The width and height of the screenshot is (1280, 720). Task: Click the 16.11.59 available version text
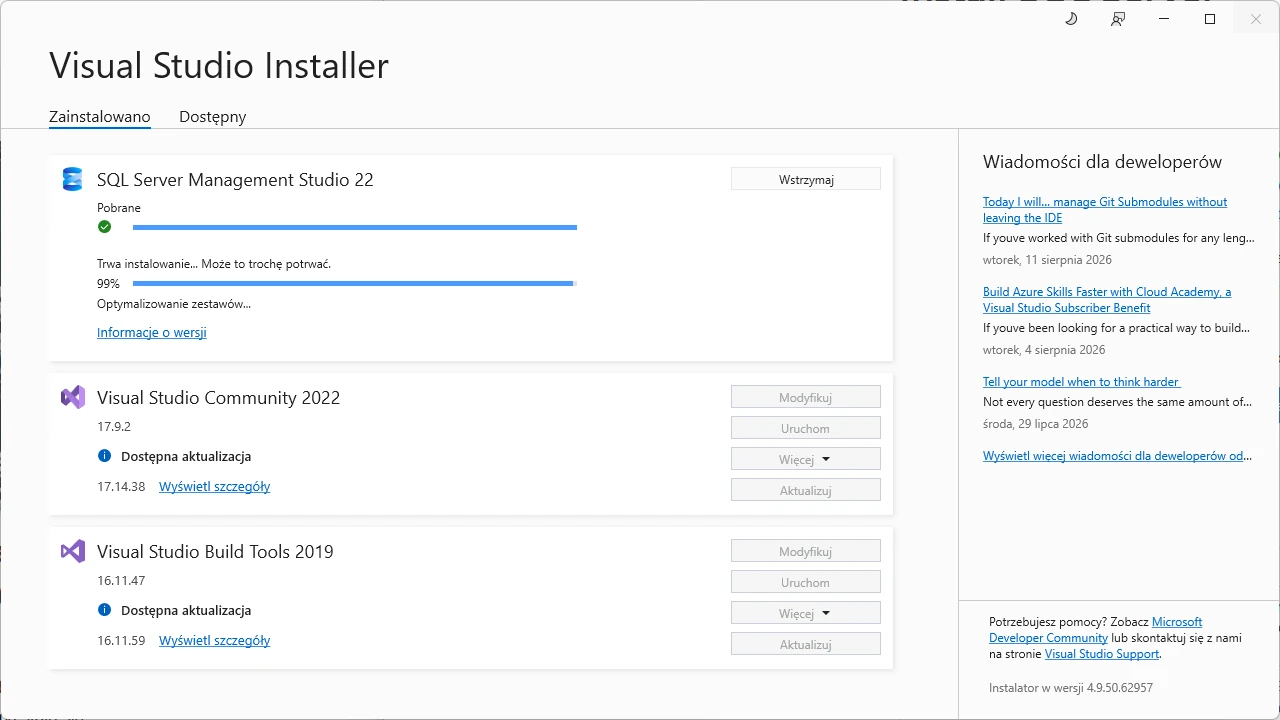[121, 640]
